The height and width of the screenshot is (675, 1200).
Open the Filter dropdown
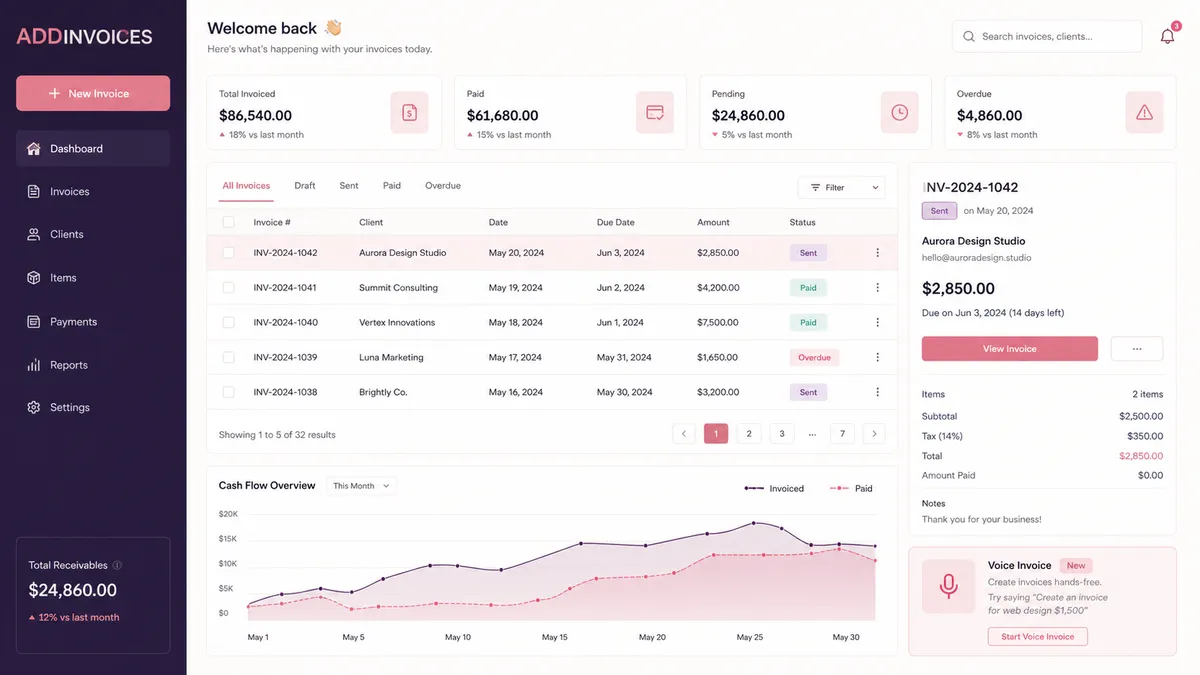click(x=841, y=187)
